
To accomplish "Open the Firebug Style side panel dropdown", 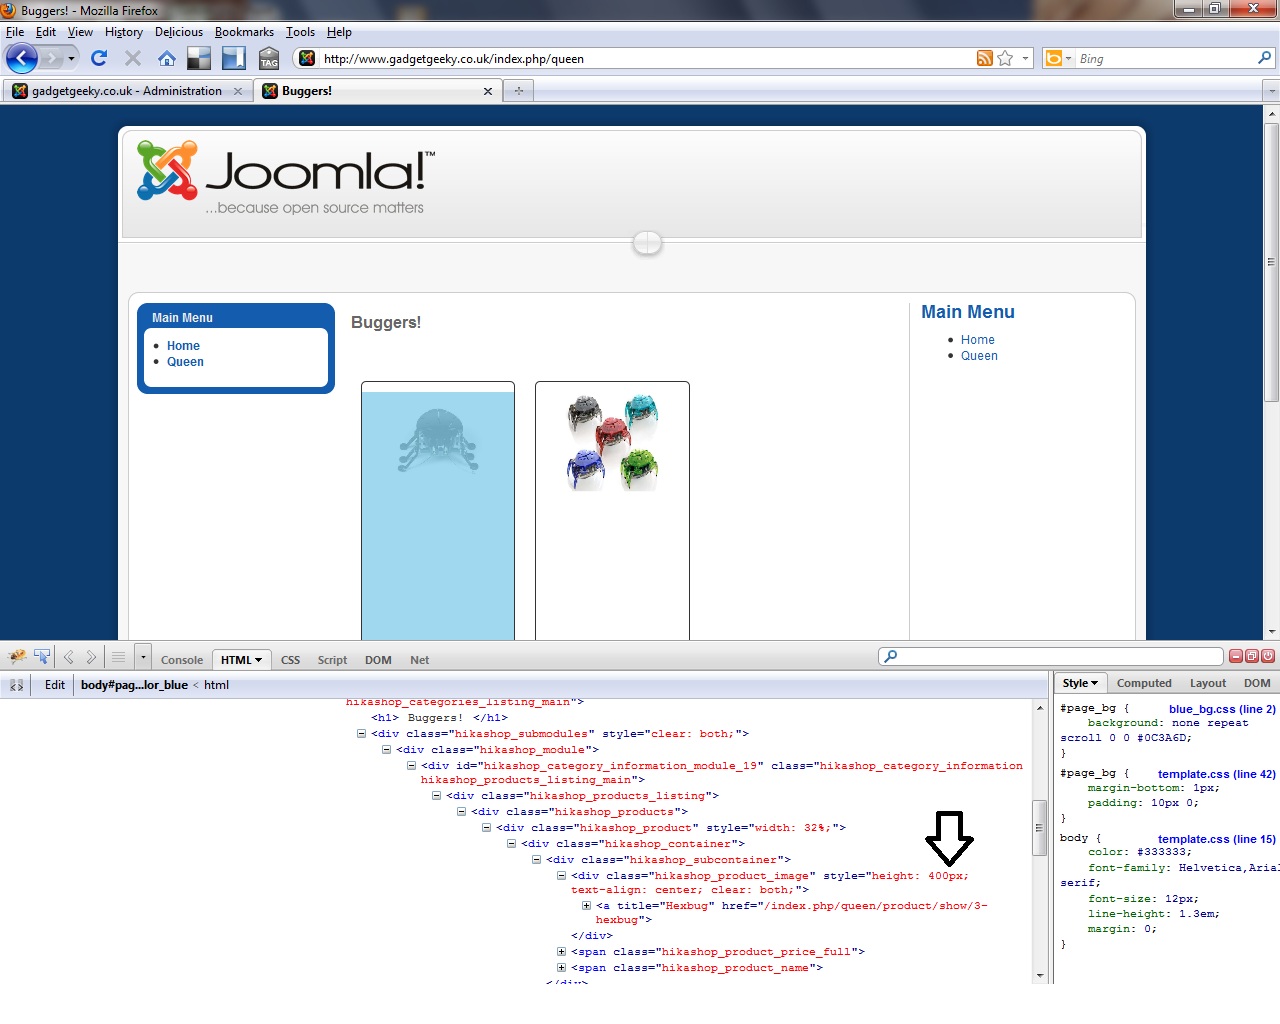I will (x=1094, y=683).
